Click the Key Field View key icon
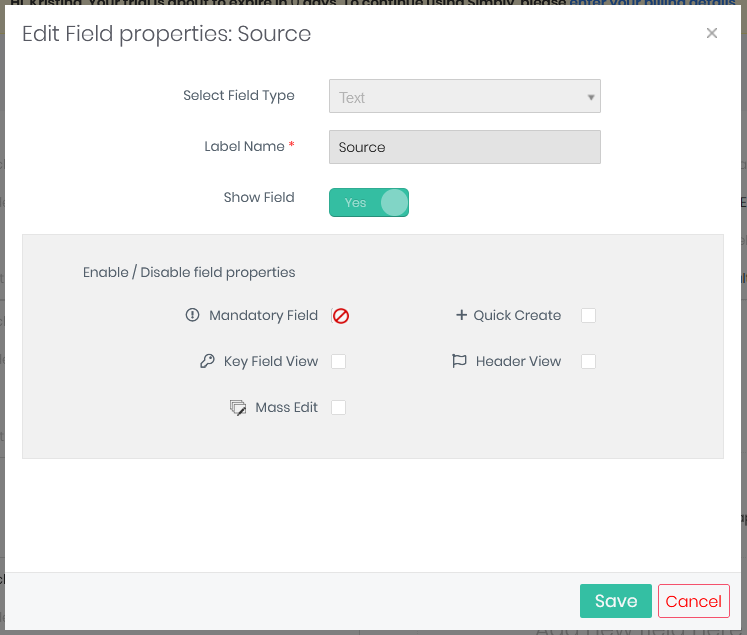747x635 pixels. [x=207, y=361]
